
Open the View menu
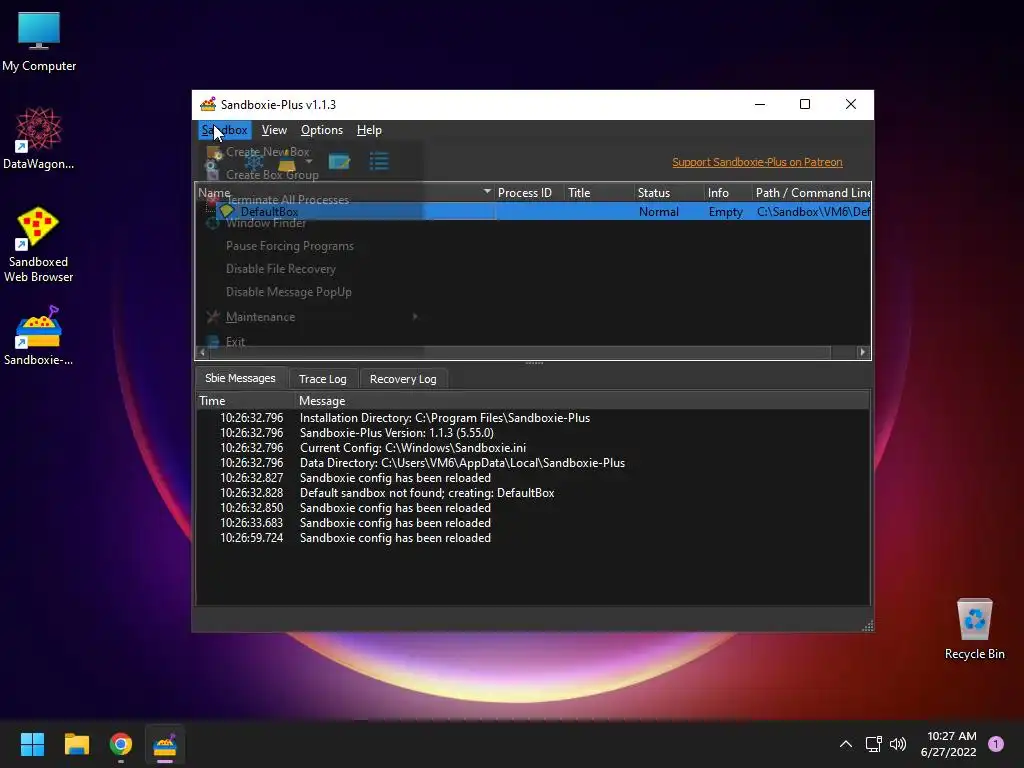click(274, 130)
